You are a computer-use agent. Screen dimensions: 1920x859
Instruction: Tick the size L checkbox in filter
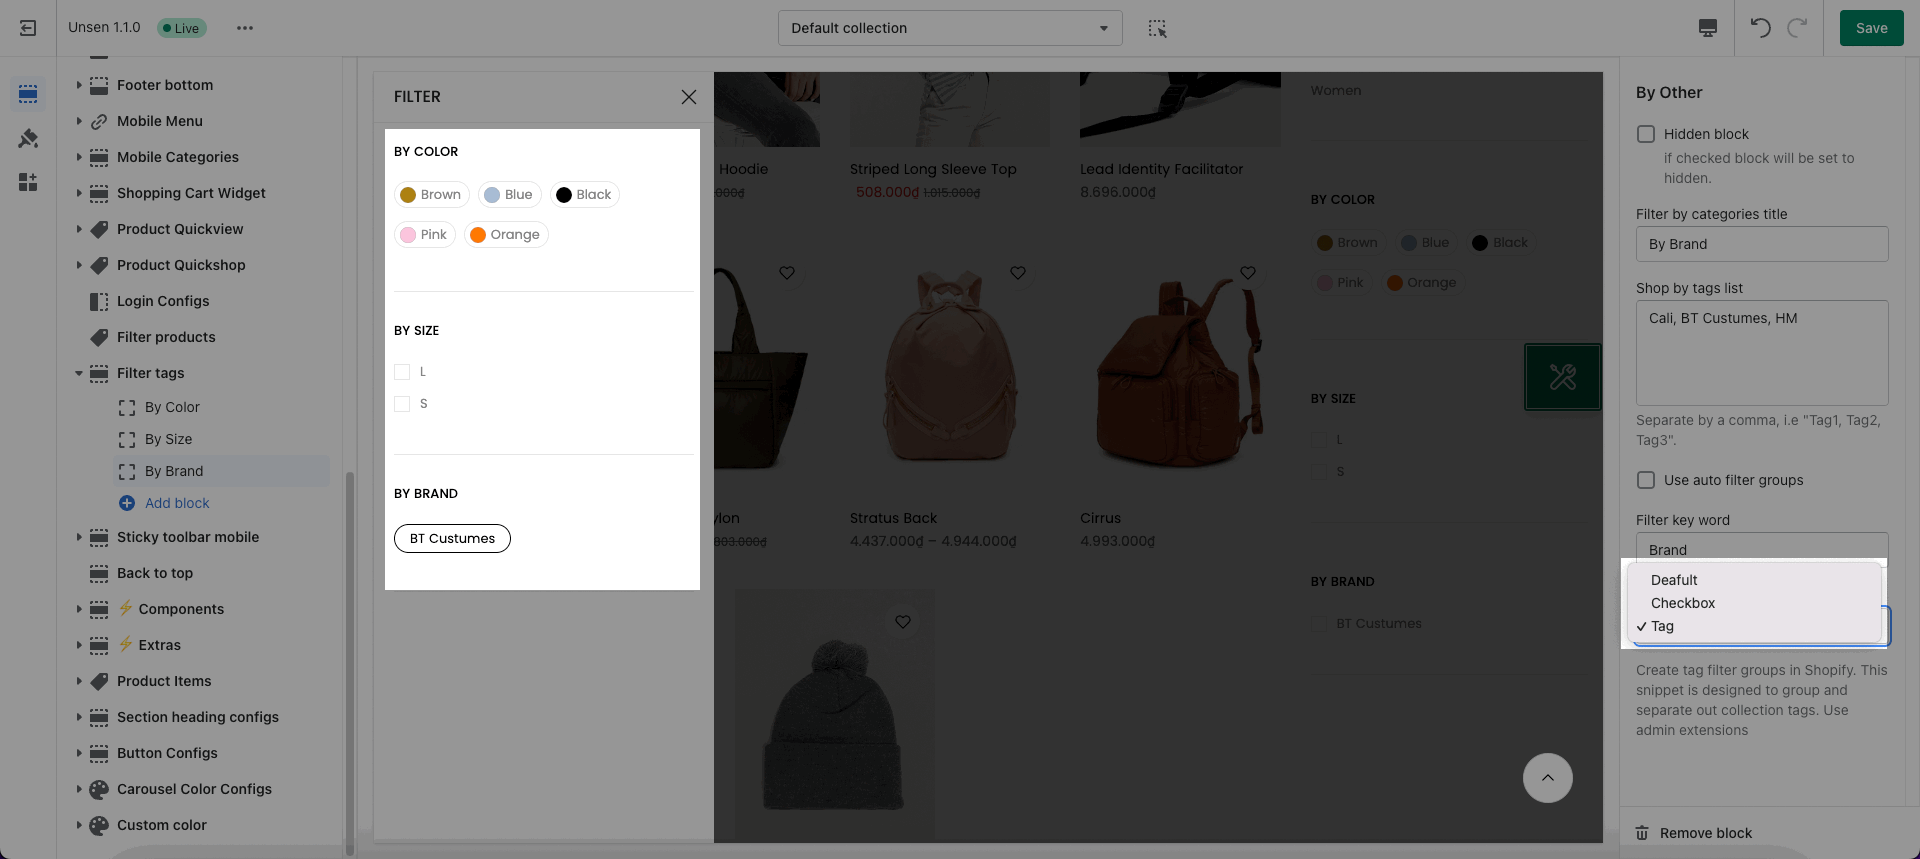(402, 372)
